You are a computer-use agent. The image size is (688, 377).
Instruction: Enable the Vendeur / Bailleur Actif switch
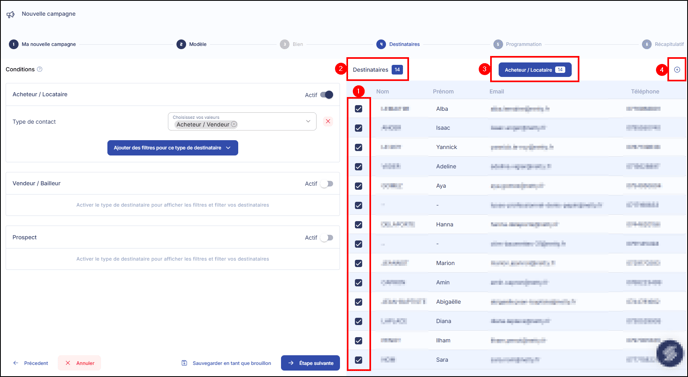327,184
